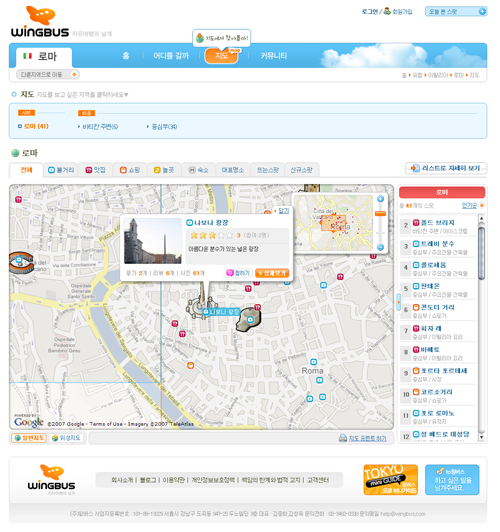Open the 다른지역으로 이동 region dropdown
The image size is (500, 532).
[48, 75]
